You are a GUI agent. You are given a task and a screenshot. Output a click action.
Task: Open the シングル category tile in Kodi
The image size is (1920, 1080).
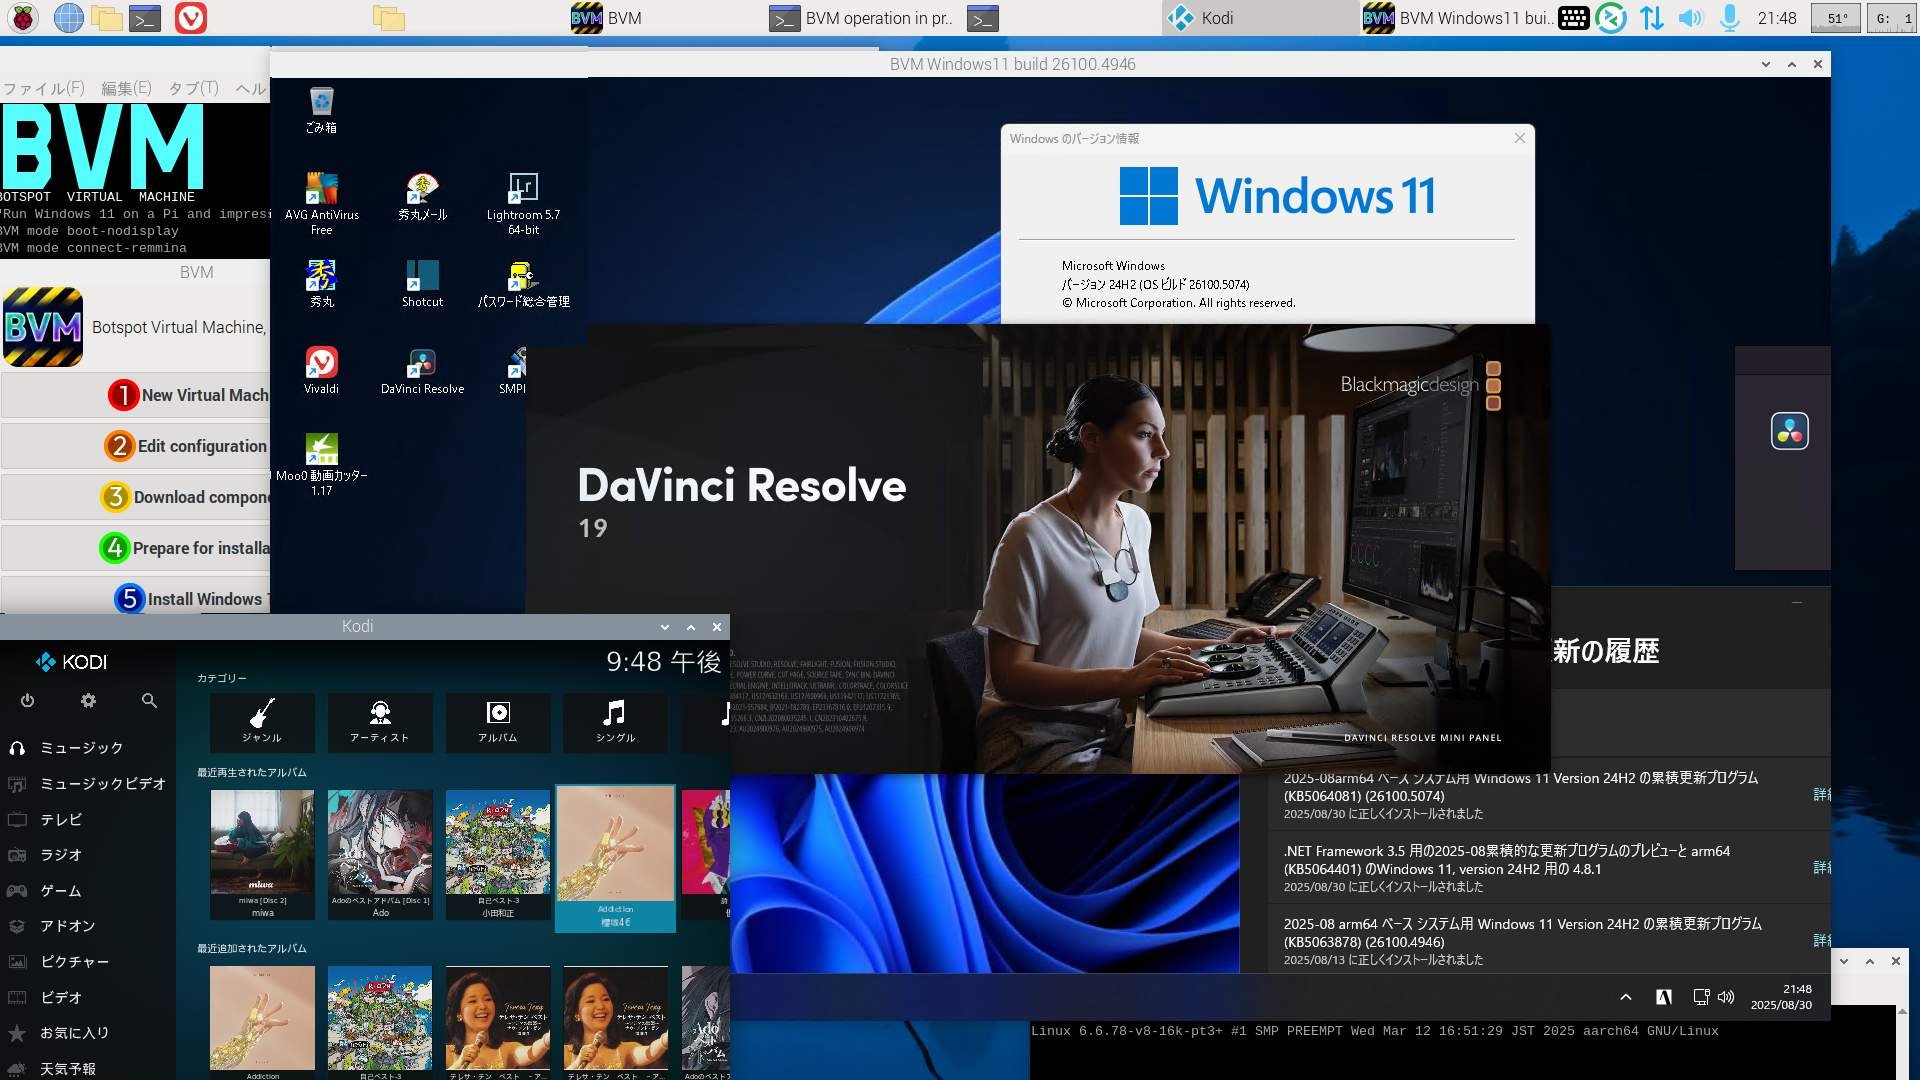pyautogui.click(x=616, y=722)
